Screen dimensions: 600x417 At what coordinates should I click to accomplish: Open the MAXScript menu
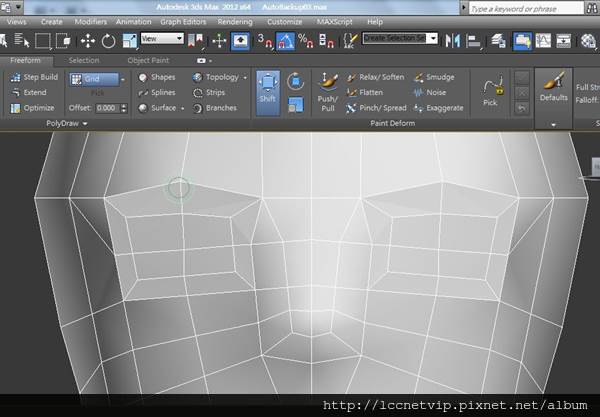(334, 22)
